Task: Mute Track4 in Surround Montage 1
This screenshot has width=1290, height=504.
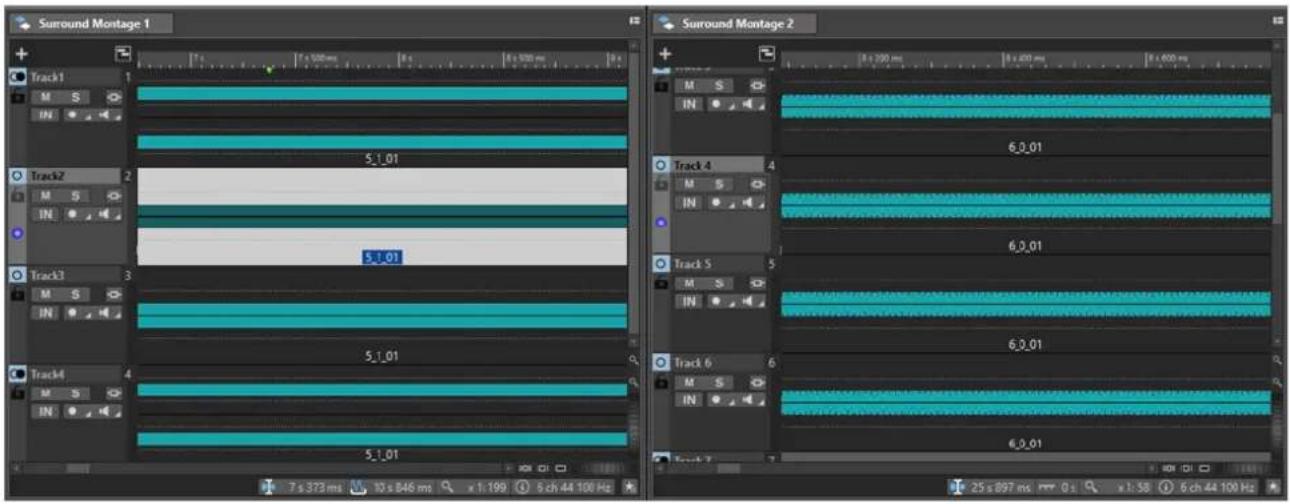Action: click(x=46, y=394)
